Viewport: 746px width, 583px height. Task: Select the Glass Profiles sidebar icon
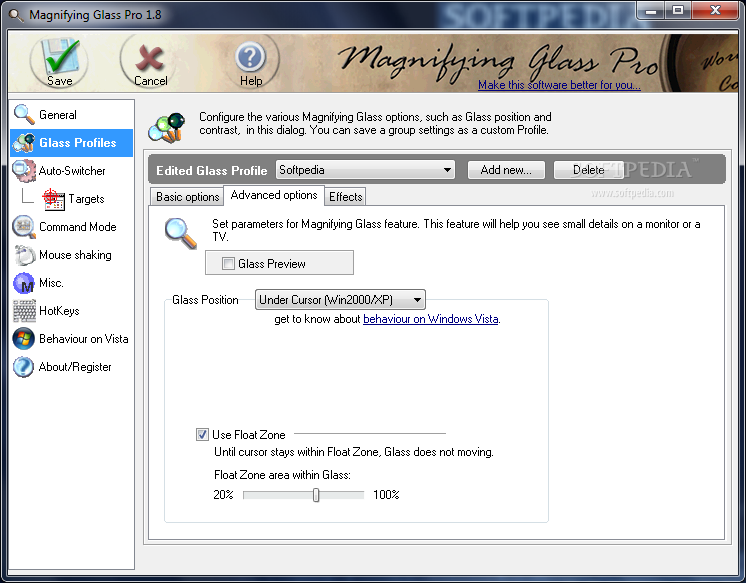click(x=24, y=143)
